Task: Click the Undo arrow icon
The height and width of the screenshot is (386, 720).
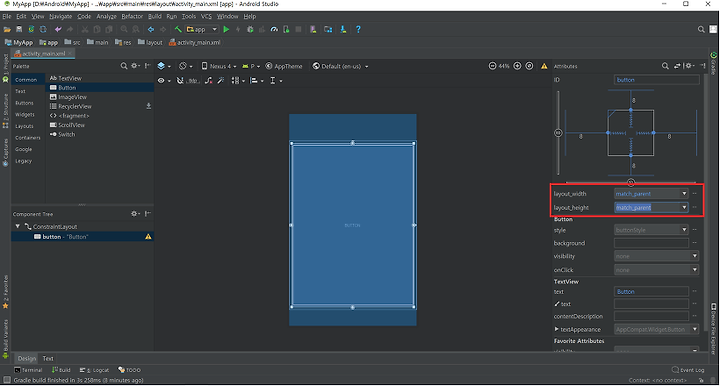Action: pos(58,29)
